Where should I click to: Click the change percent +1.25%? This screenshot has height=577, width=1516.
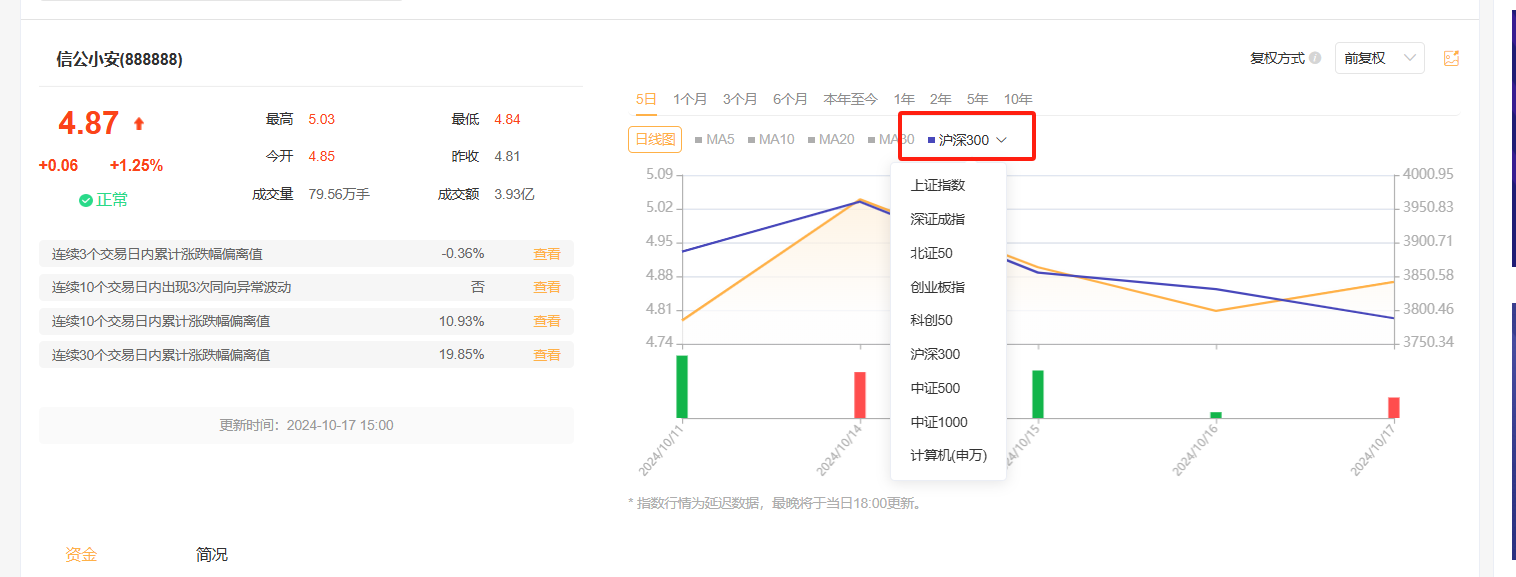click(x=136, y=165)
